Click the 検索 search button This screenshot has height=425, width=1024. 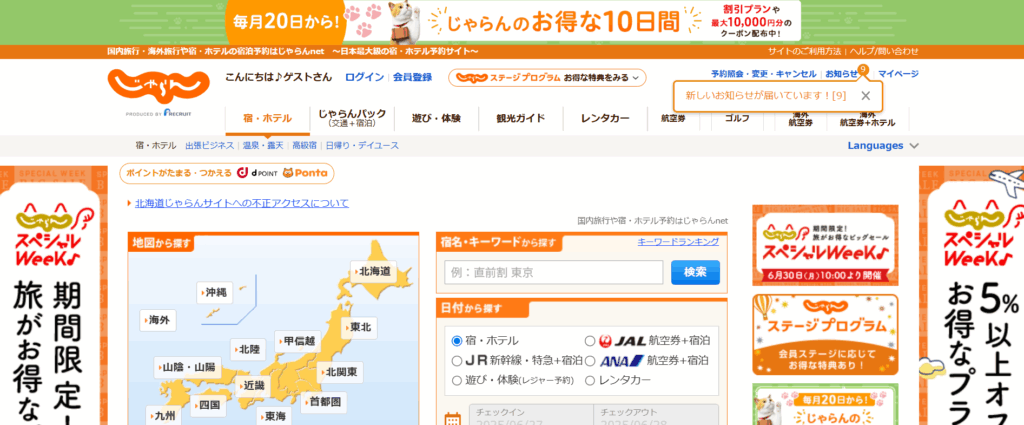695,272
